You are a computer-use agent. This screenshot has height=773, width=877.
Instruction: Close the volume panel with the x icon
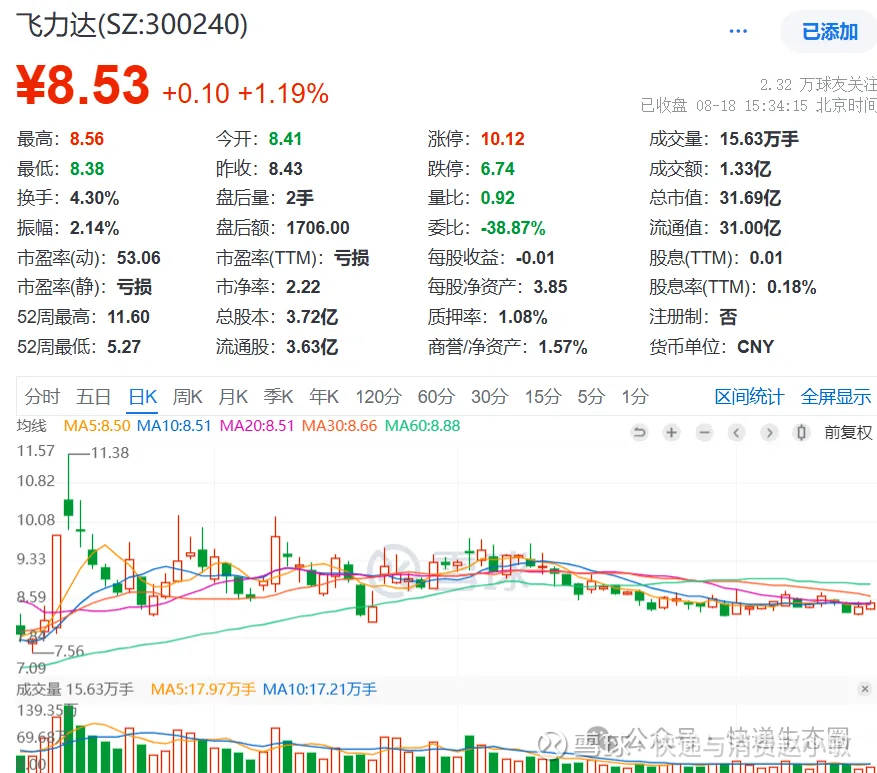[865, 689]
